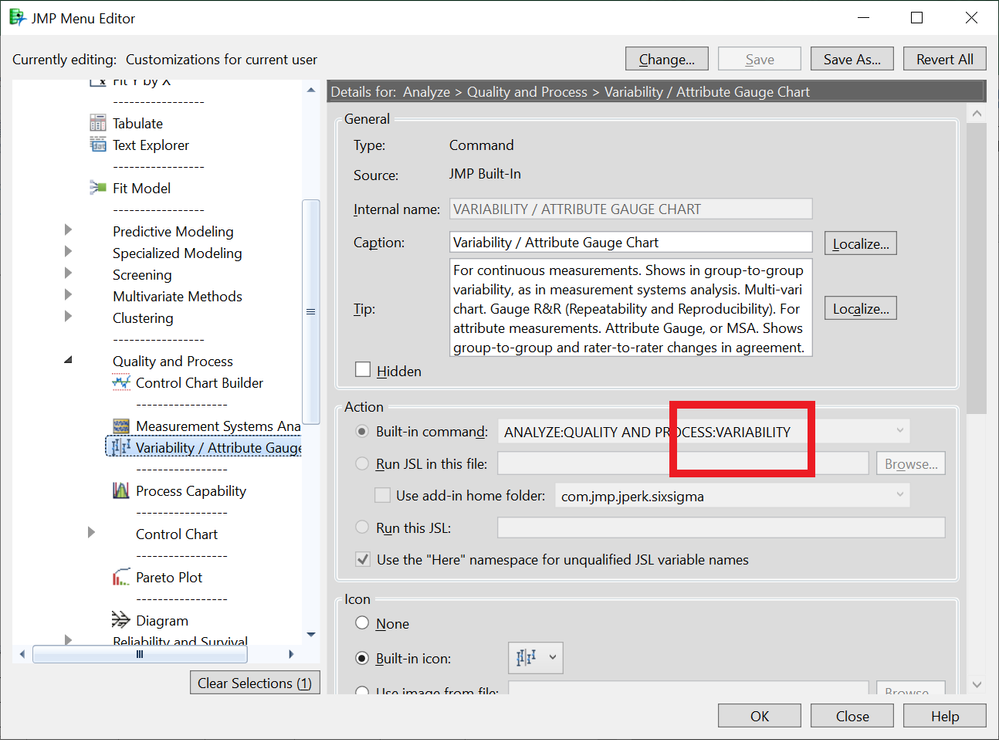Select the Process Capability menu item
The width and height of the screenshot is (999, 740).
click(191, 491)
